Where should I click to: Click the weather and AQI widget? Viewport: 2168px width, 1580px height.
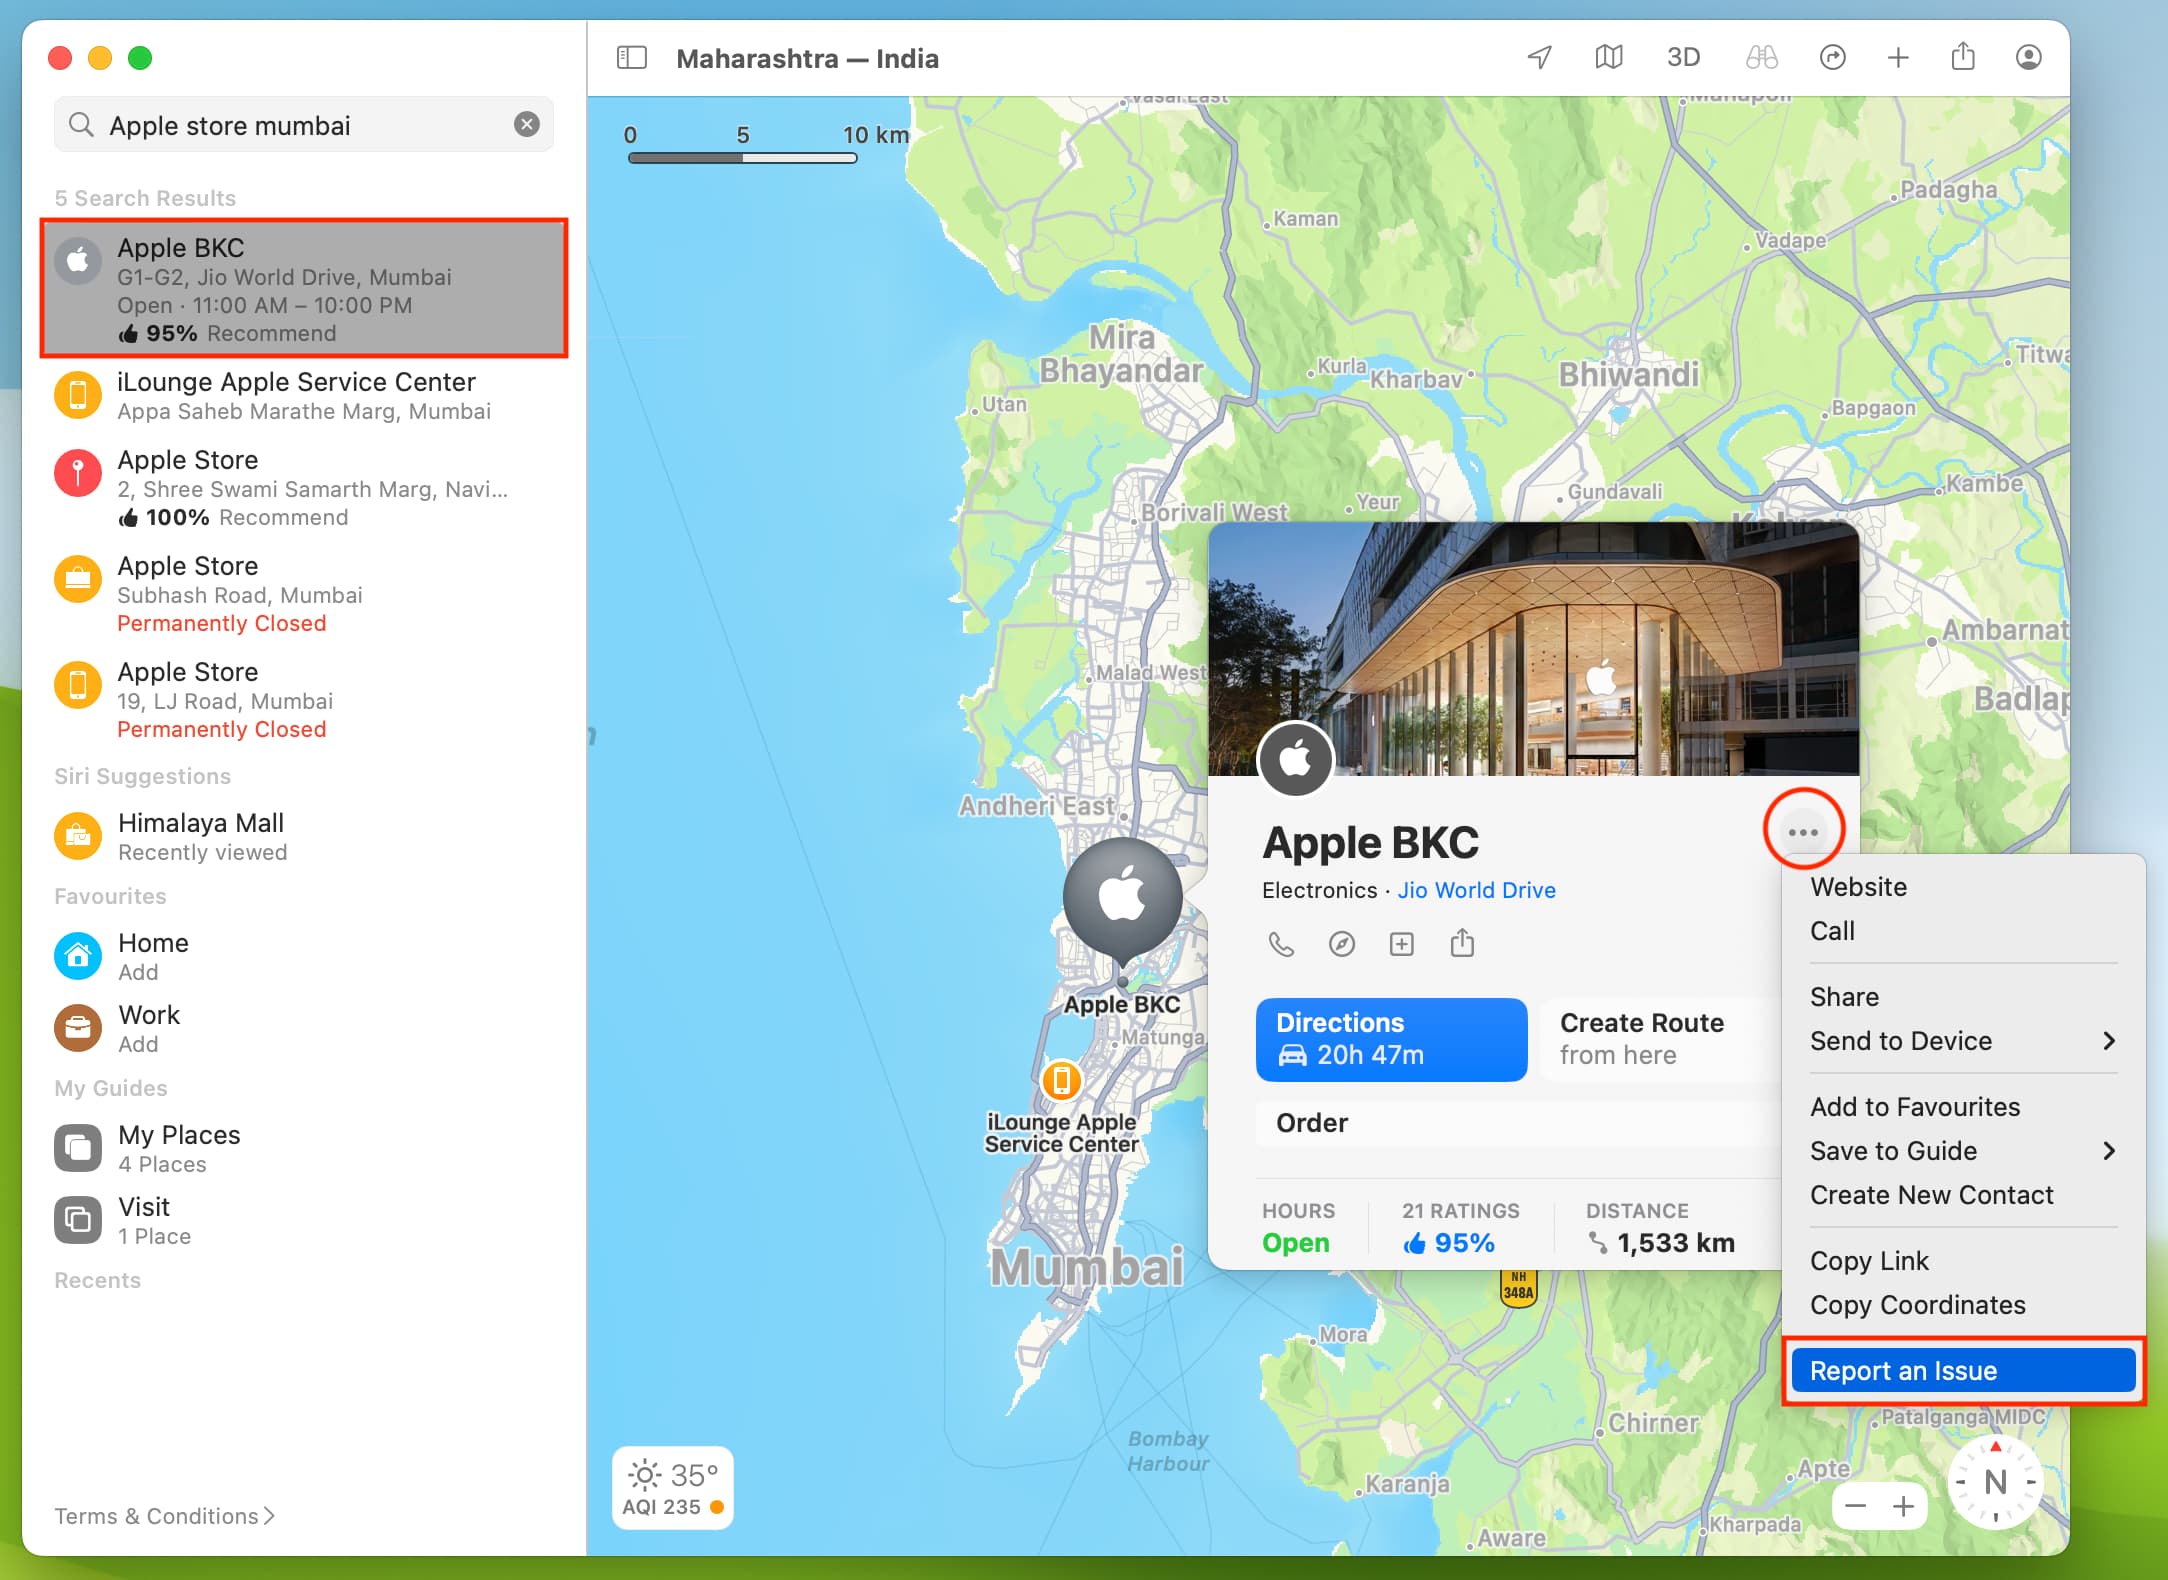pos(673,1488)
